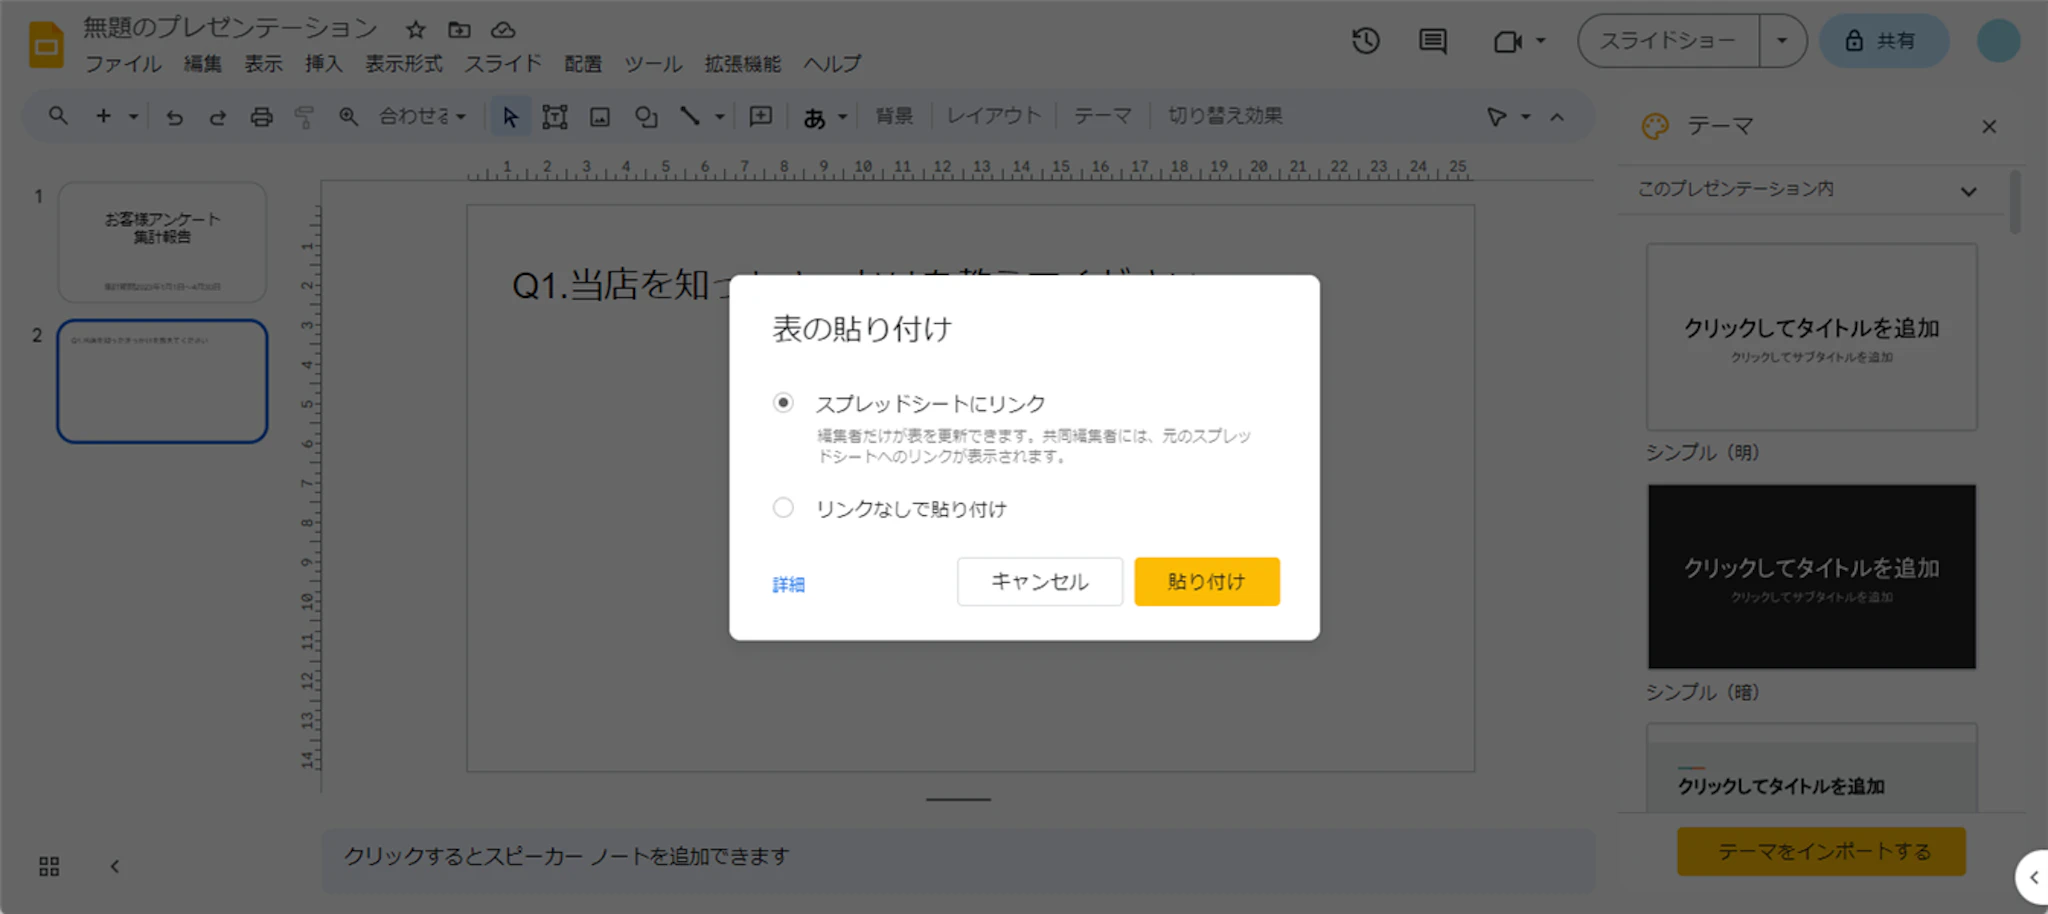
Task: Open the スライドショー dropdown arrow
Action: (1781, 41)
